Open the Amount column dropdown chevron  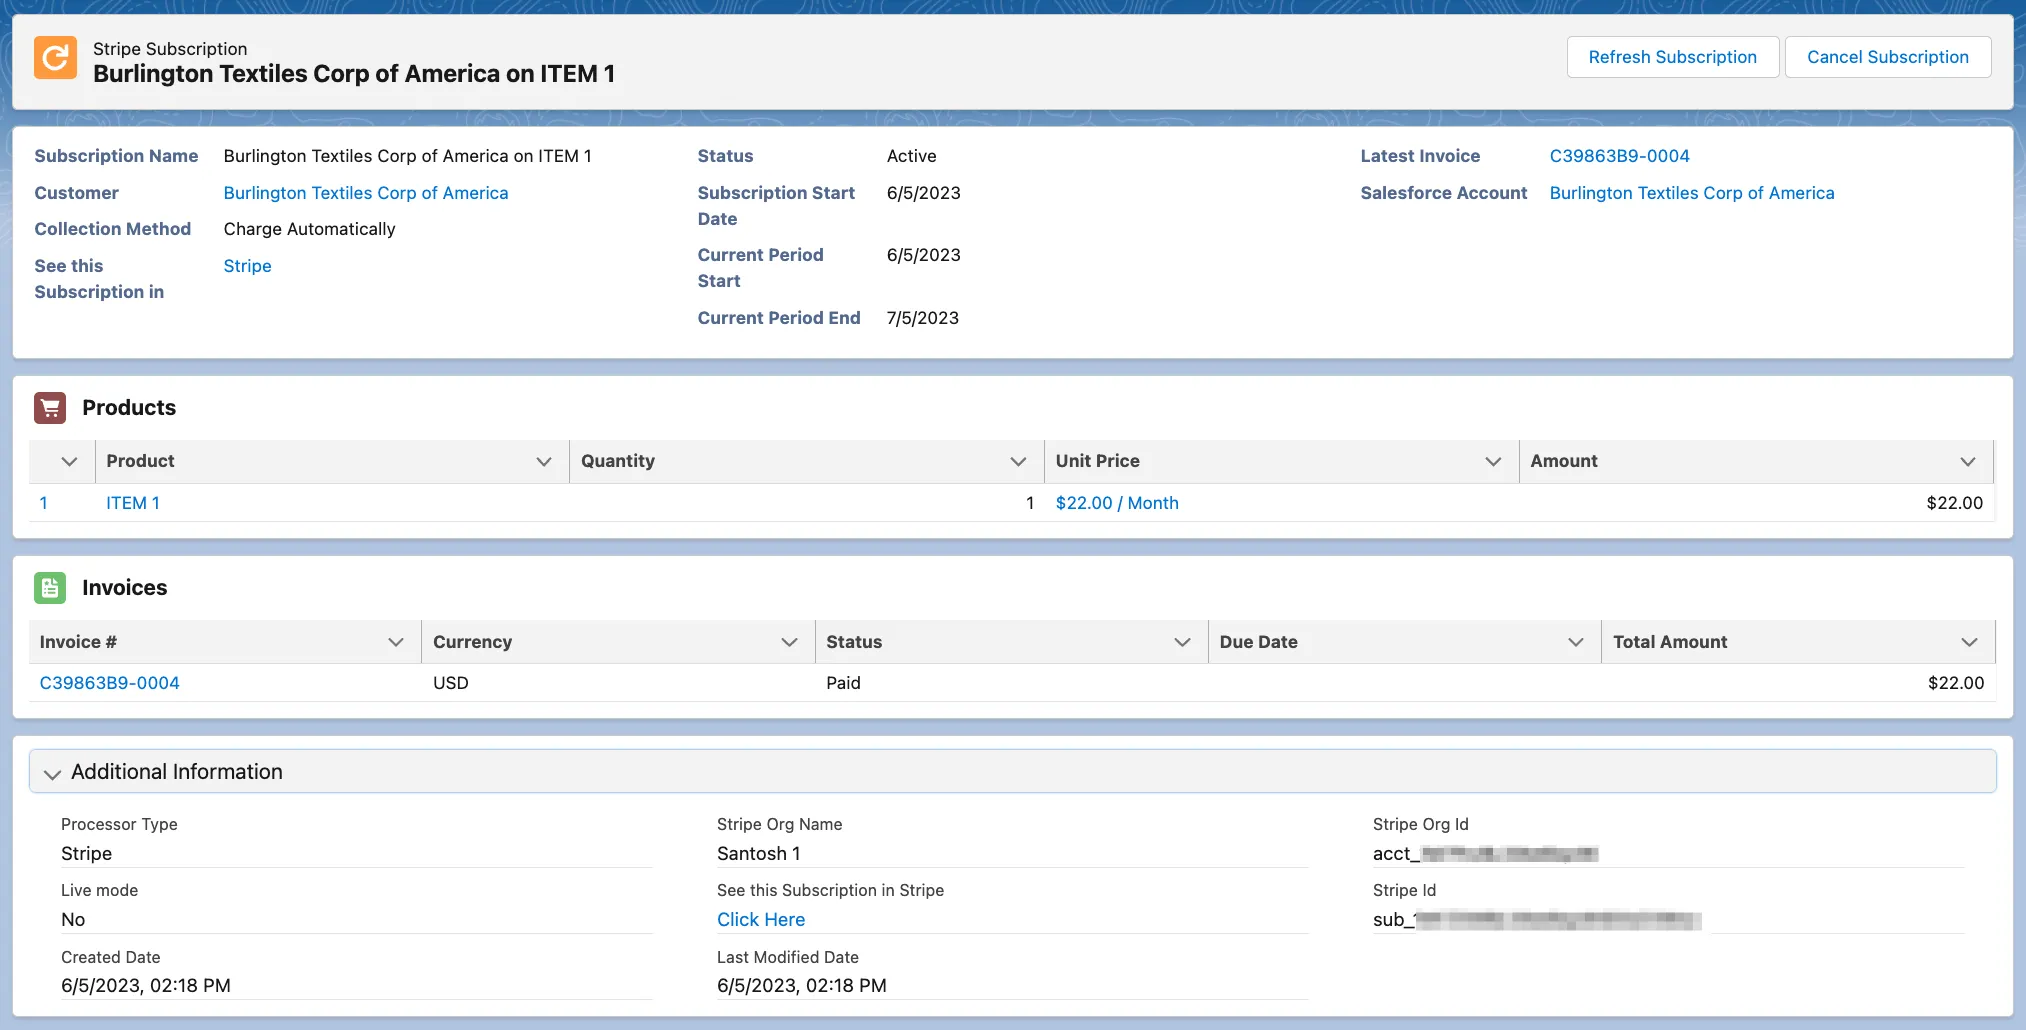[1968, 461]
